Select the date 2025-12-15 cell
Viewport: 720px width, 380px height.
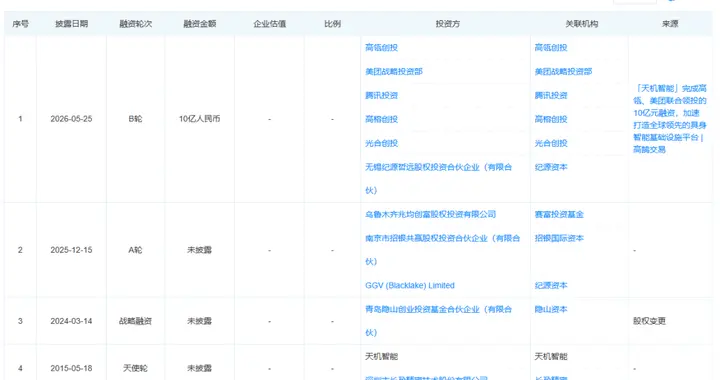(x=71, y=250)
